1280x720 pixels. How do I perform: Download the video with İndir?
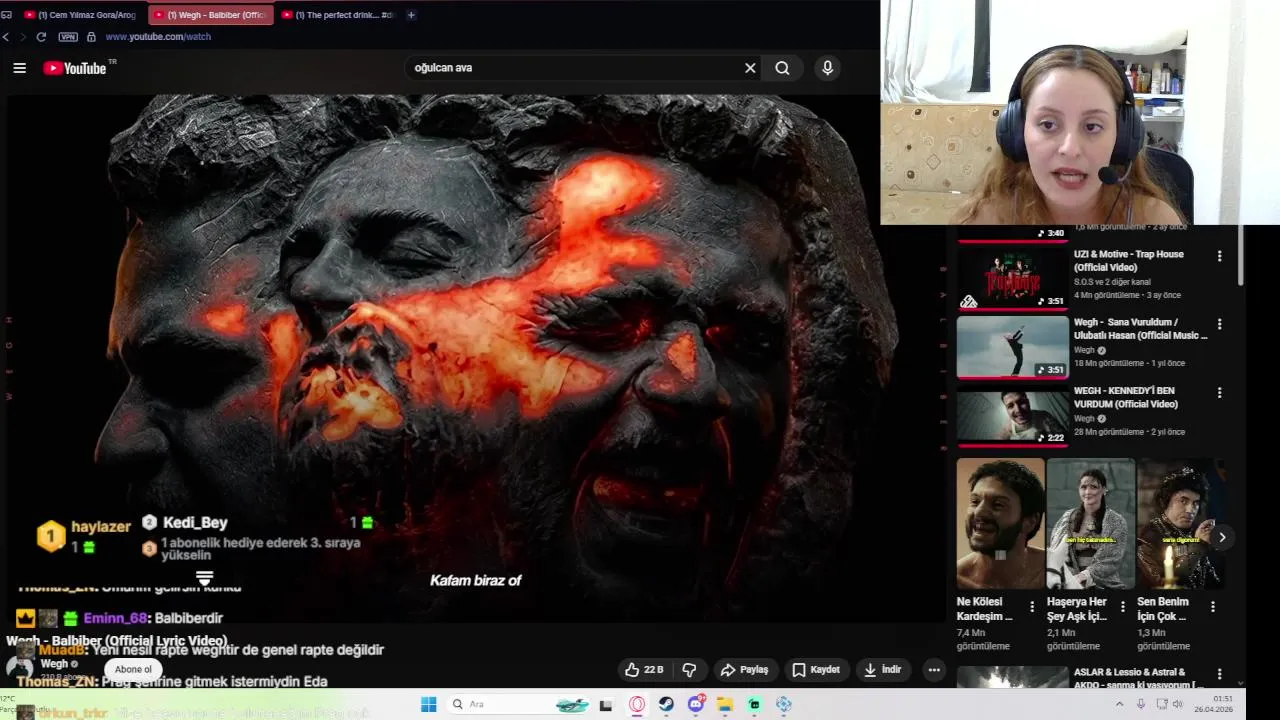(883, 670)
